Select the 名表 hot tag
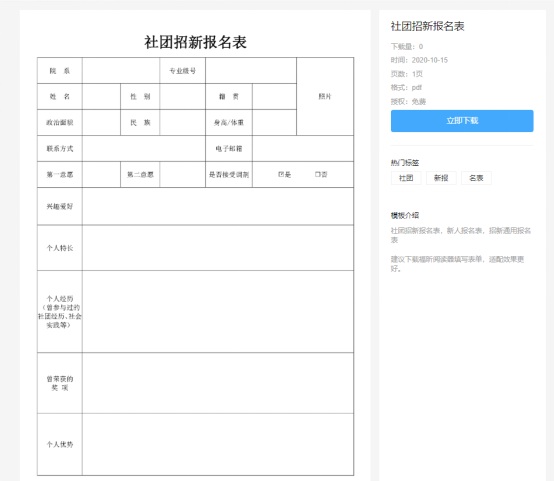The width and height of the screenshot is (554, 481). [476, 178]
